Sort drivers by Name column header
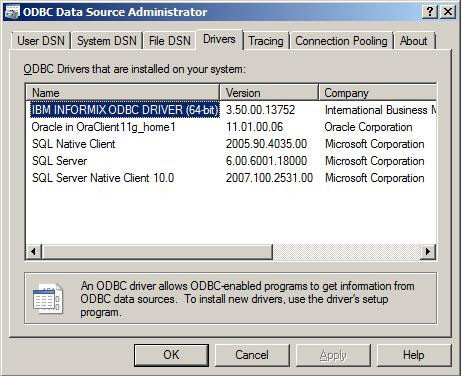This screenshot has height=376, width=462. click(x=123, y=93)
